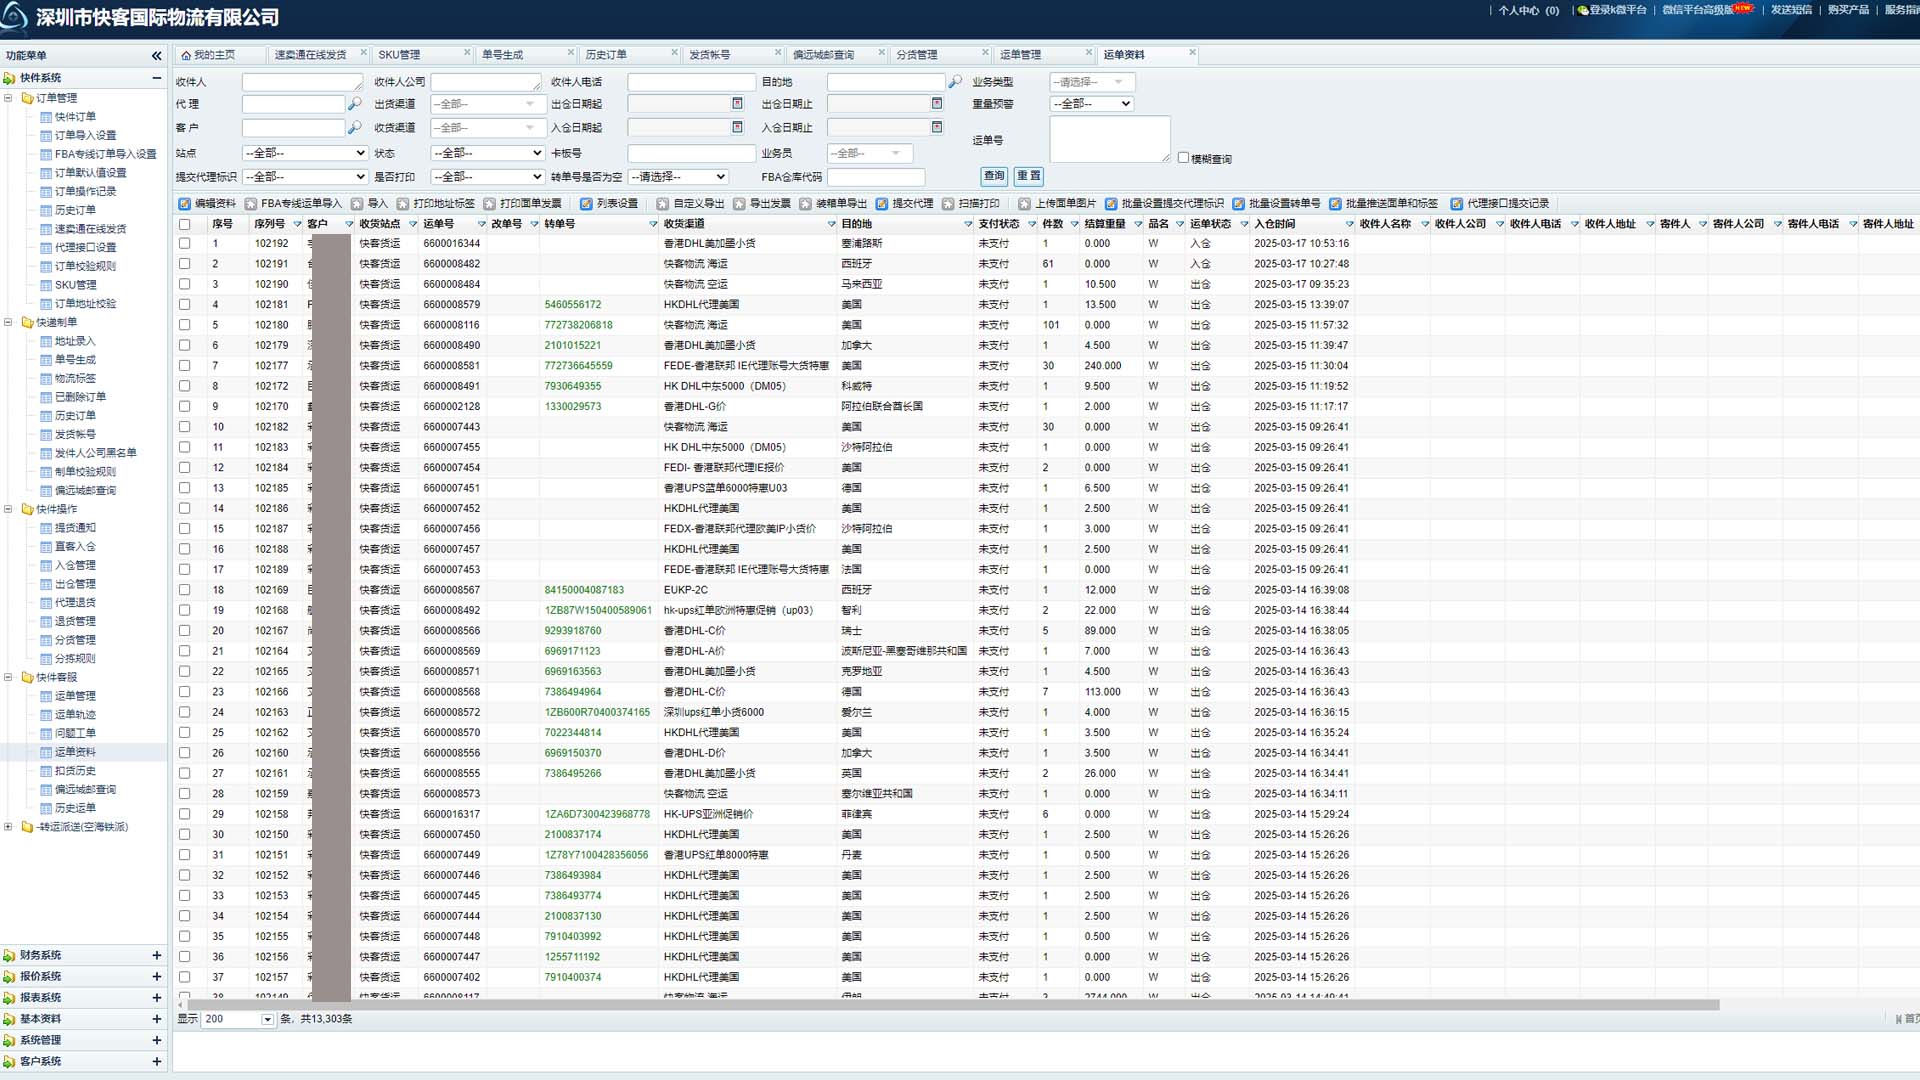Screen dimensions: 1920x1080
Task: Open 运单轨迹 in sidebar tree
Action: (x=75, y=715)
